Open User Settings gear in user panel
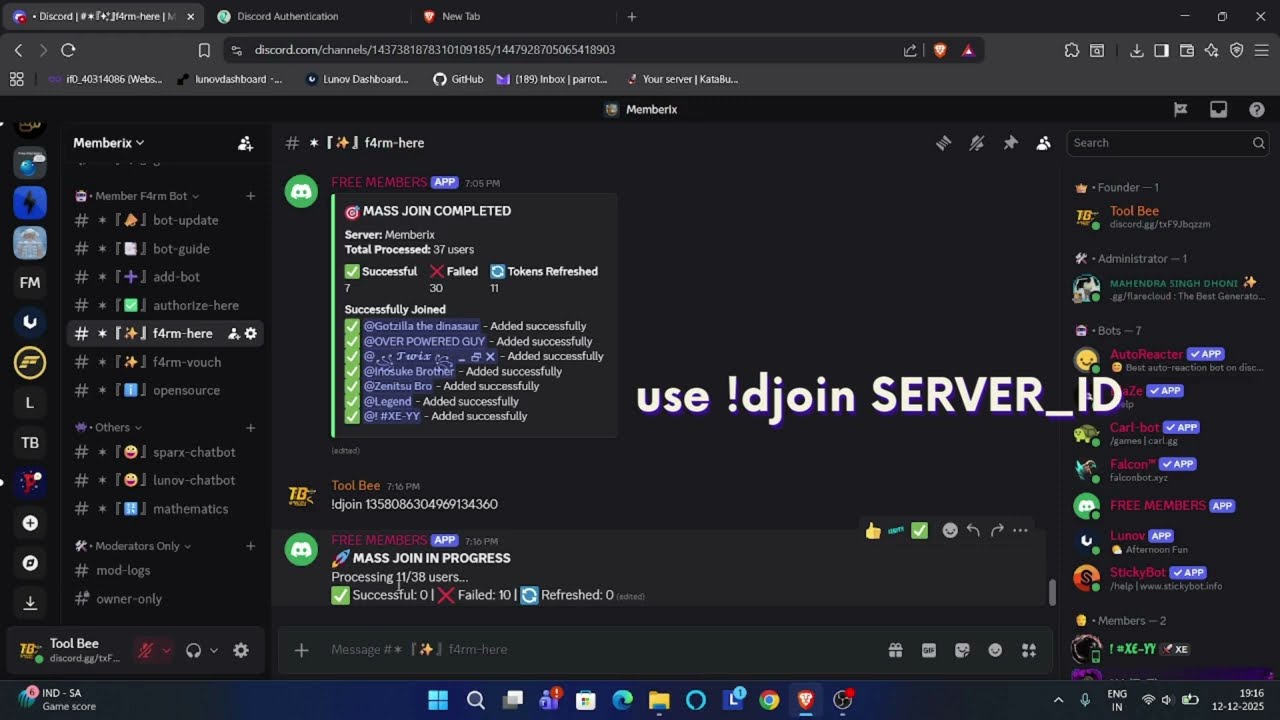This screenshot has width=1280, height=720. (241, 650)
